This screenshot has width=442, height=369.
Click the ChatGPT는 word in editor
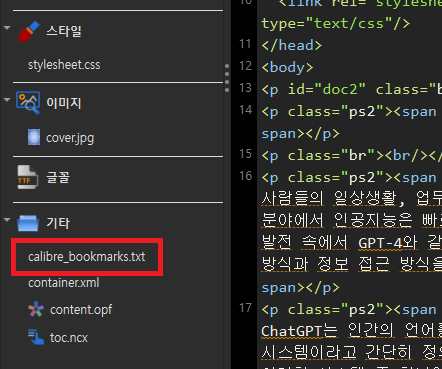pyautogui.click(x=299, y=331)
